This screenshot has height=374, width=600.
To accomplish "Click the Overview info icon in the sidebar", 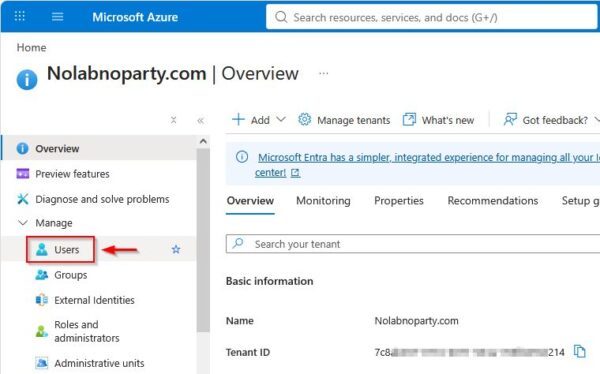I will (x=23, y=148).
